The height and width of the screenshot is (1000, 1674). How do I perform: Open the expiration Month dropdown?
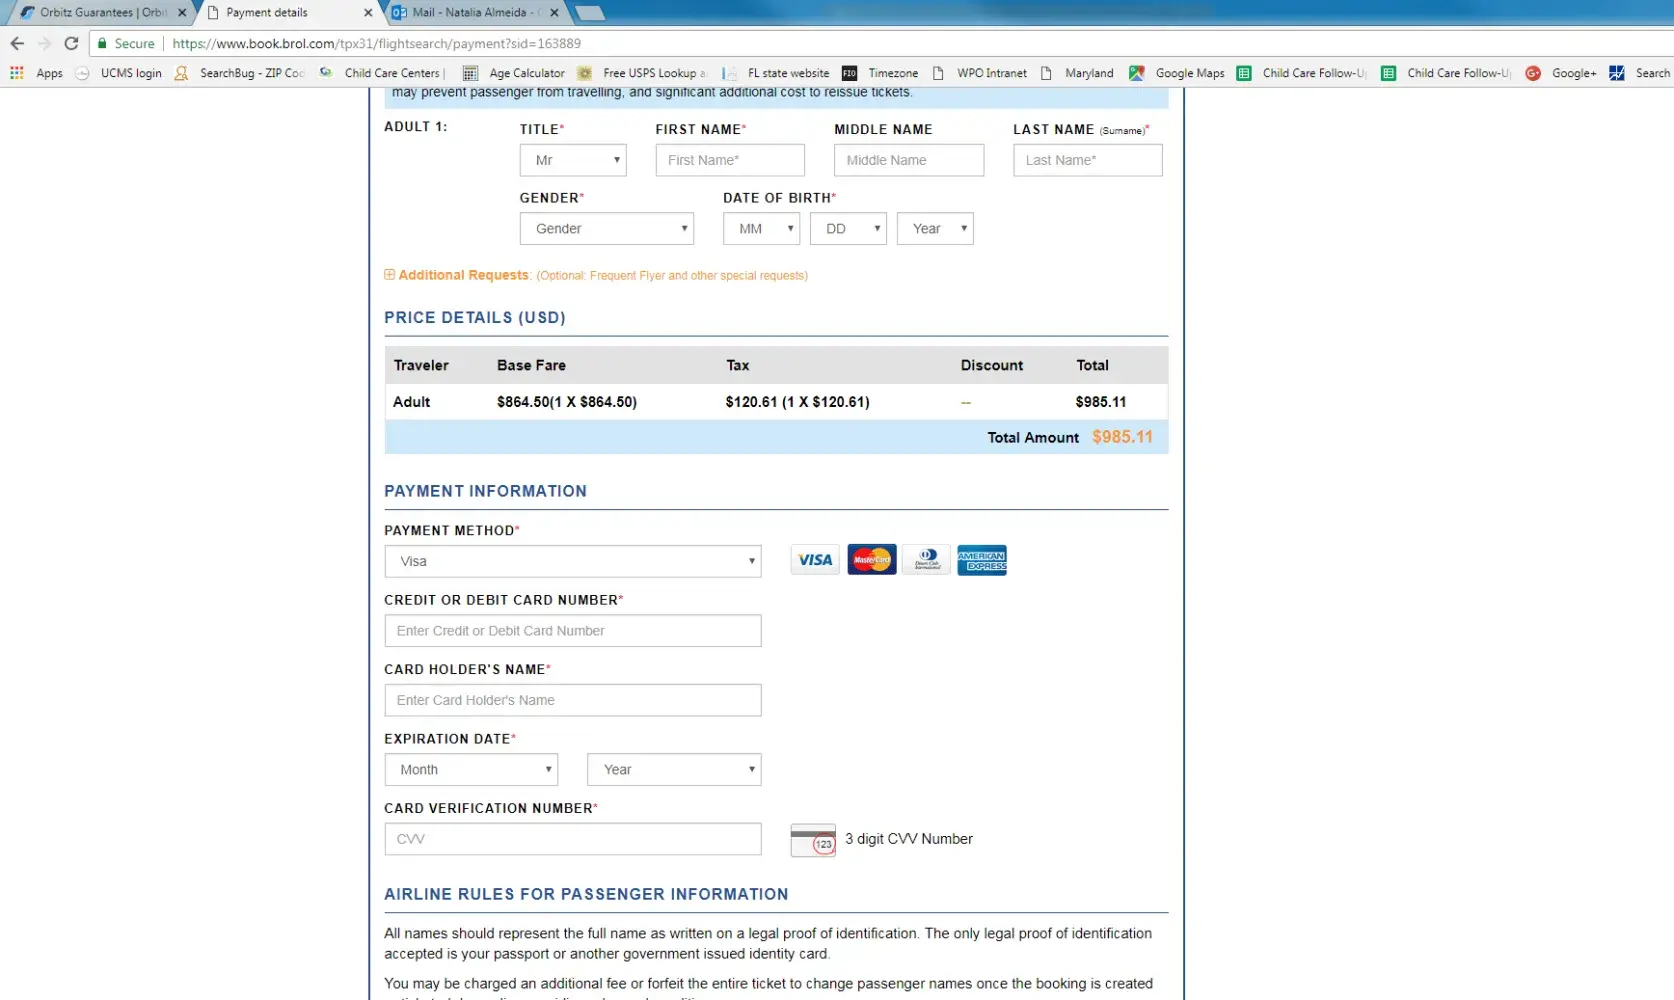(x=472, y=770)
